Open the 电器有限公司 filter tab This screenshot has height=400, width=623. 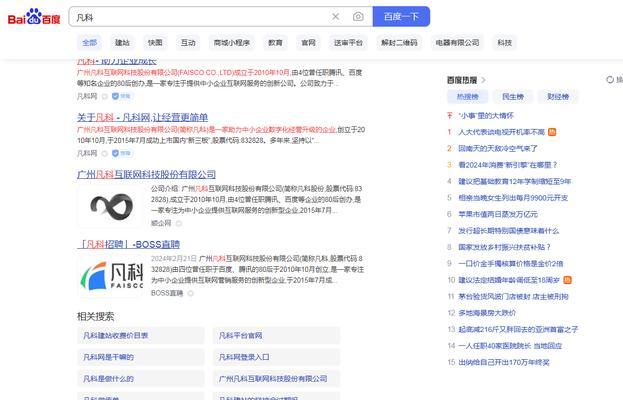pos(457,43)
